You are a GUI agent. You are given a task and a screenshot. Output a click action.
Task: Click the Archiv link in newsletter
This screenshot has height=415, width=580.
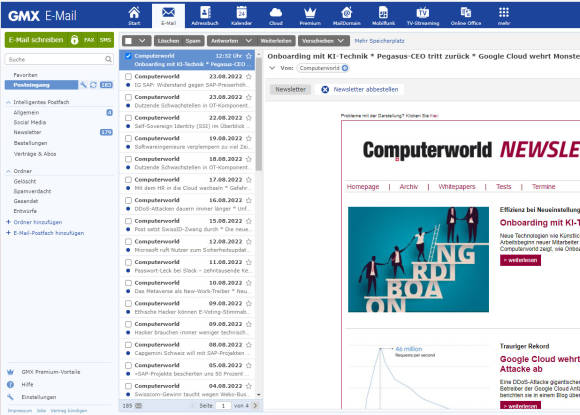(x=409, y=187)
